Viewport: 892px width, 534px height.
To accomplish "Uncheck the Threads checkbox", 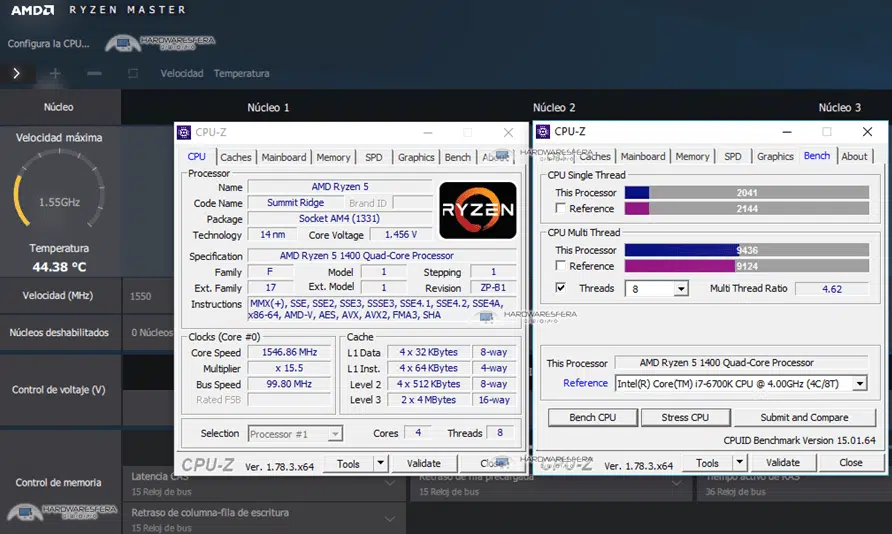I will (561, 288).
